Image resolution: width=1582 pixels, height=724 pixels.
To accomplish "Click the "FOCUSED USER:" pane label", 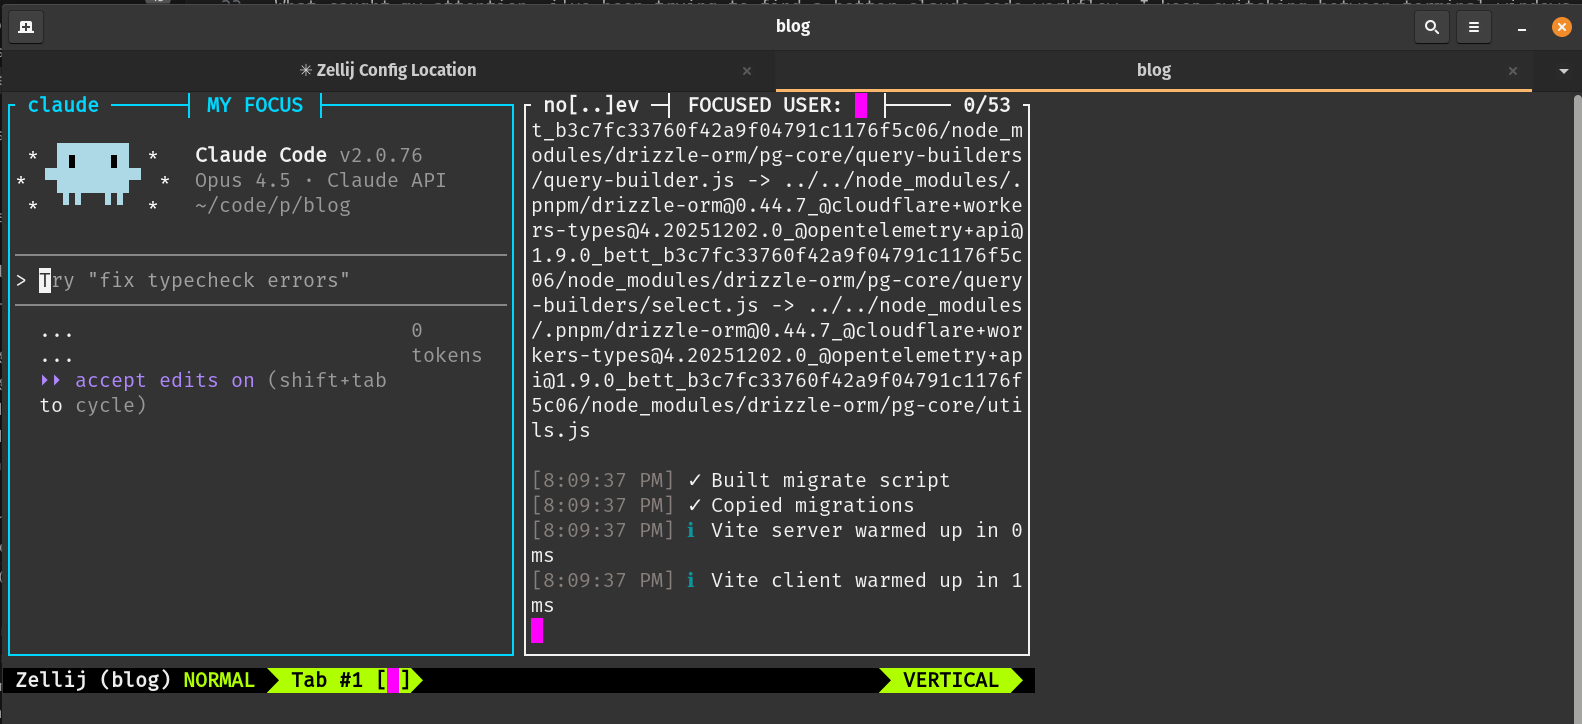I will coord(765,105).
